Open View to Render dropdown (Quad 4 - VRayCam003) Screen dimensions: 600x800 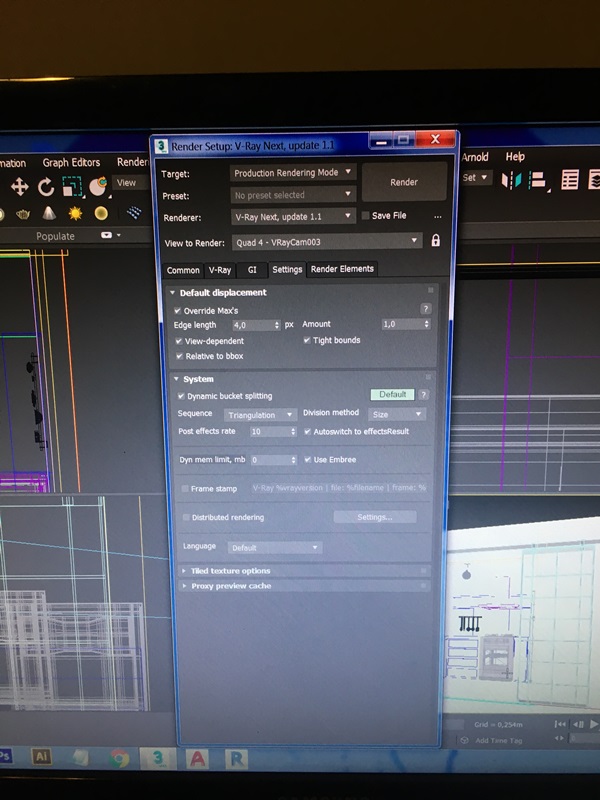coord(327,242)
